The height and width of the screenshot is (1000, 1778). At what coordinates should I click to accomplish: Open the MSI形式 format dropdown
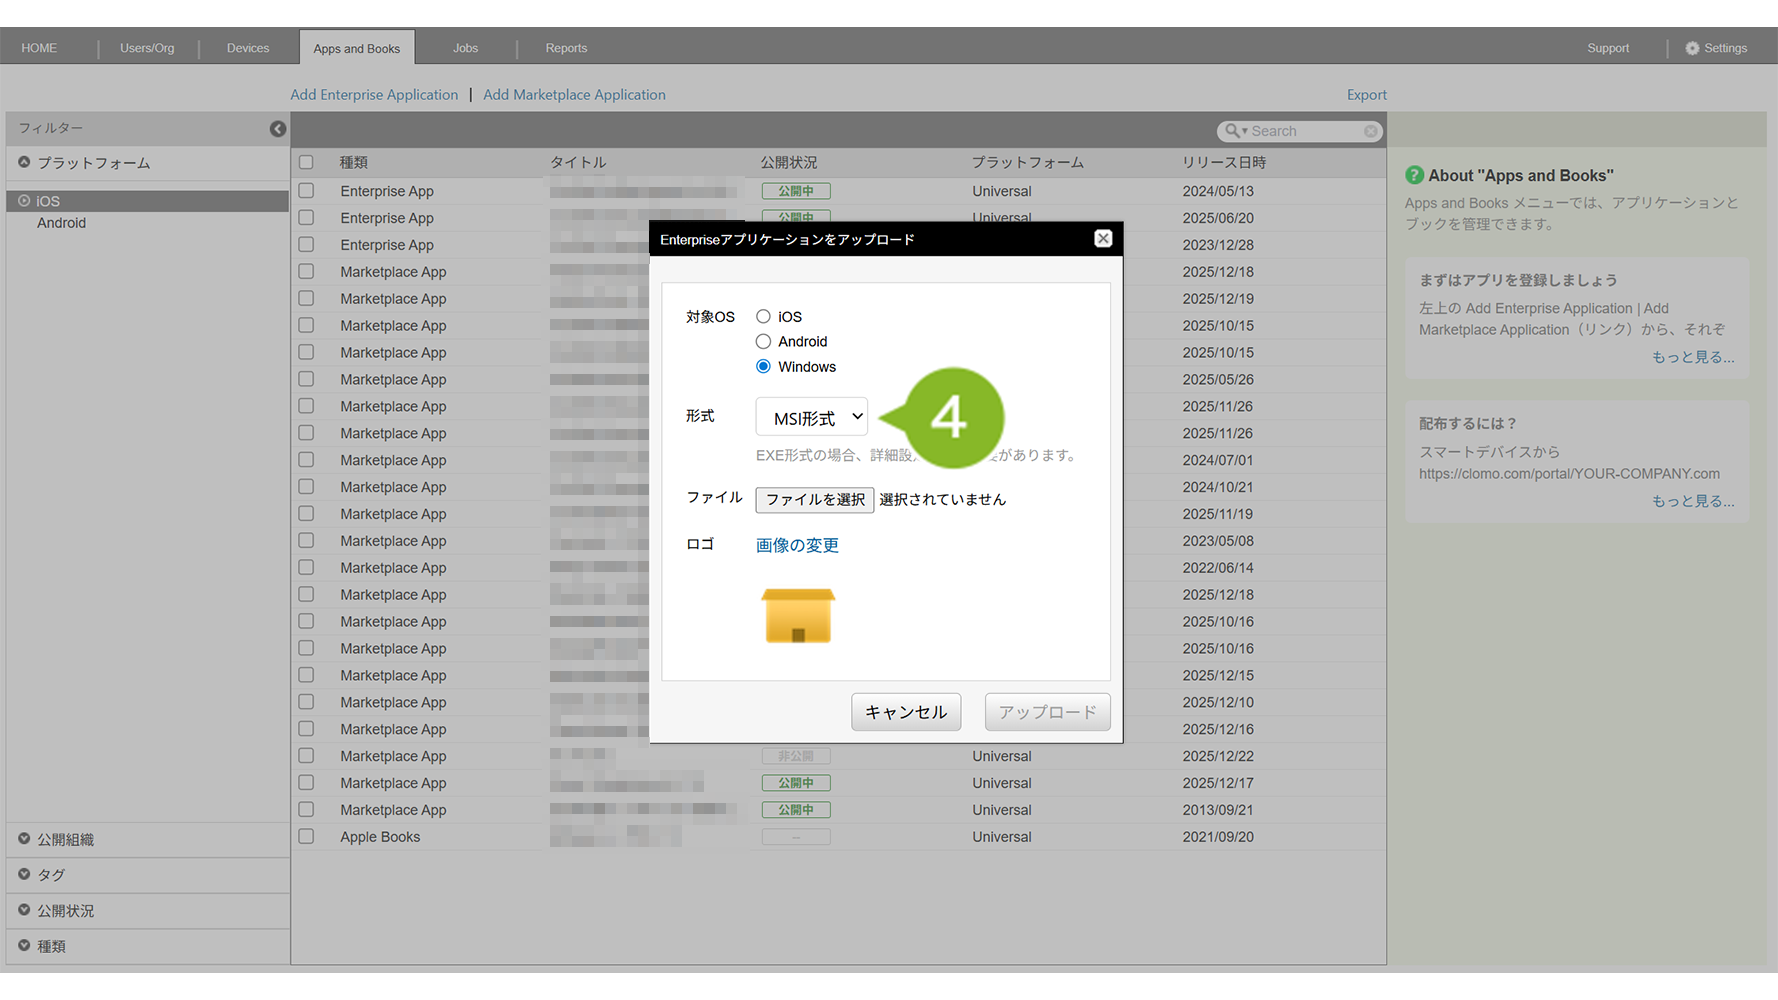coord(811,417)
